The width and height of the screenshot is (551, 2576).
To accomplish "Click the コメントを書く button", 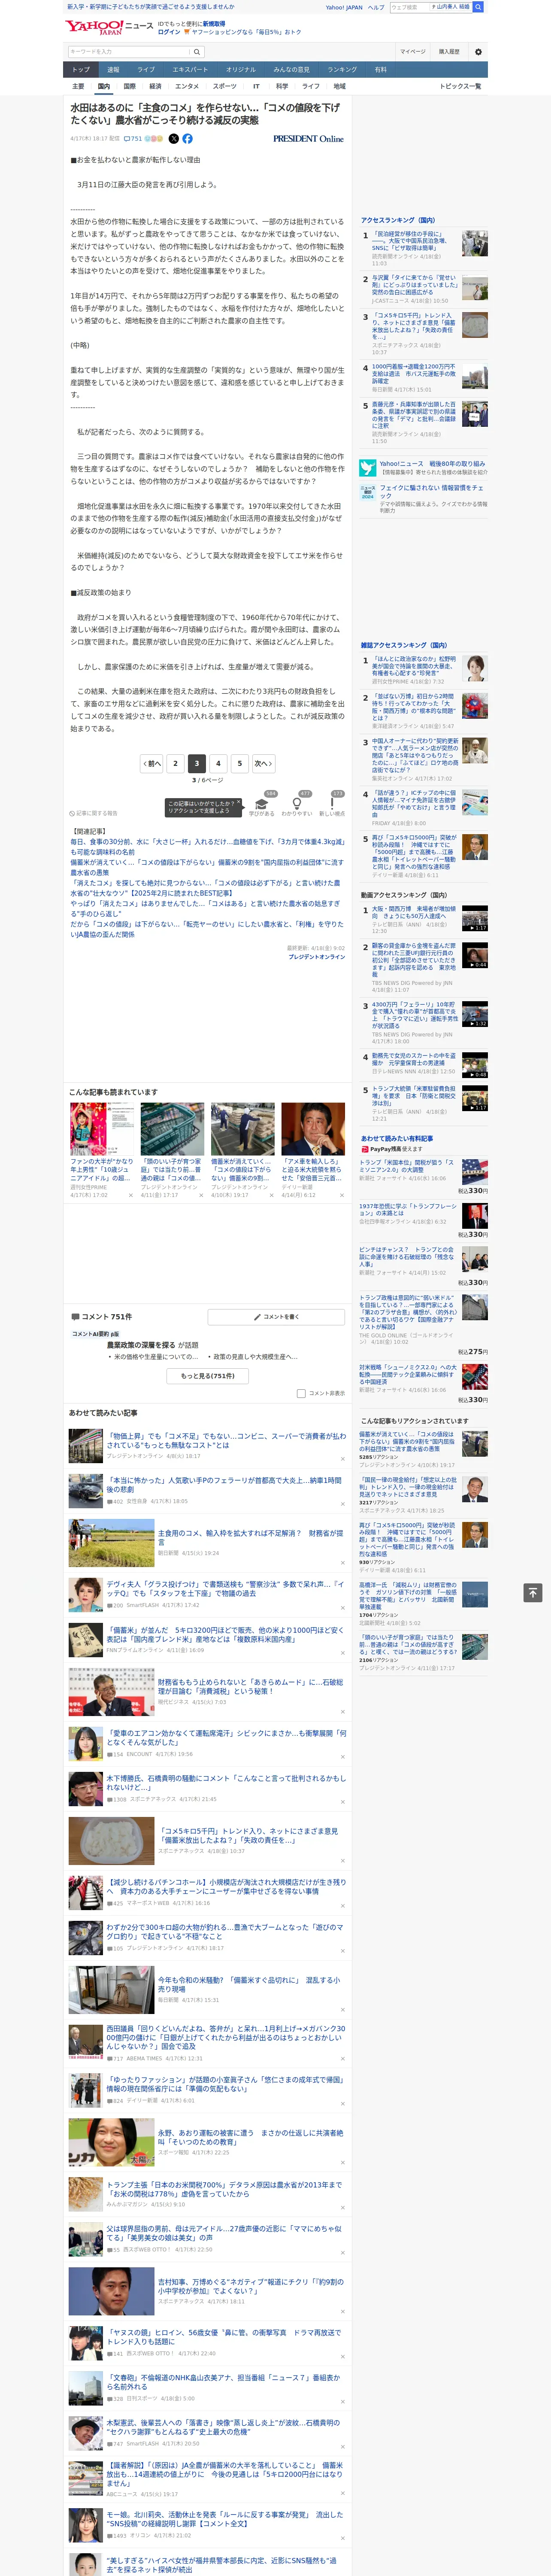I will pos(276,1317).
